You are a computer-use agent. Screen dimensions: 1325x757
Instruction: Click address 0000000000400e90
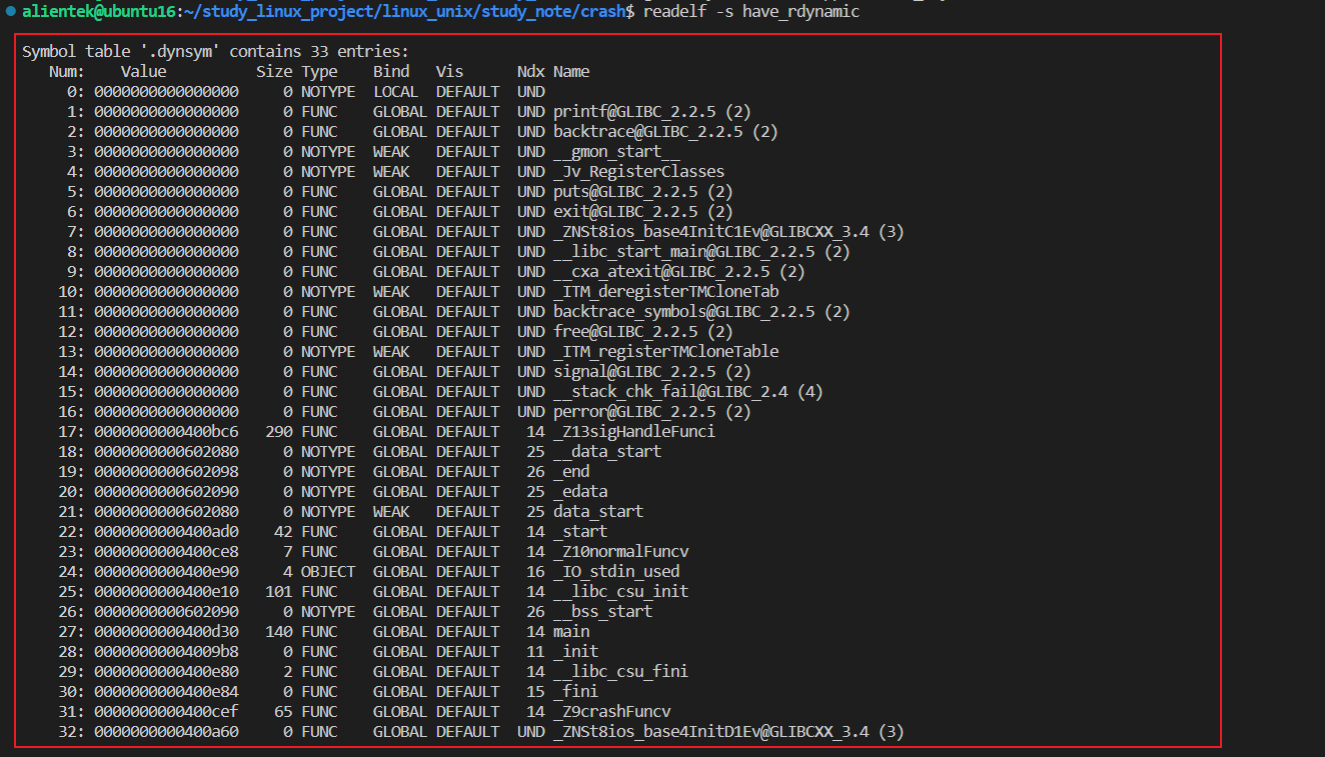(x=166, y=571)
